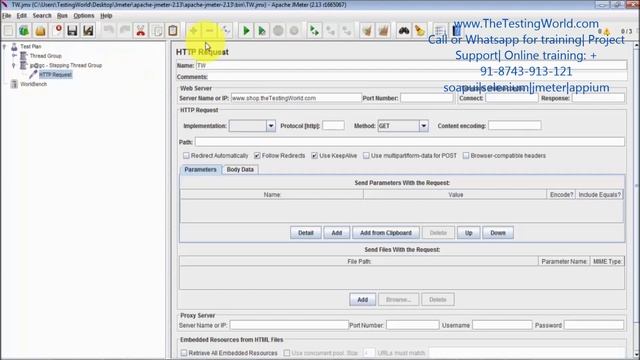Click the Toggle enable/disable toolbar icon
The width and height of the screenshot is (640, 360).
click(x=226, y=31)
